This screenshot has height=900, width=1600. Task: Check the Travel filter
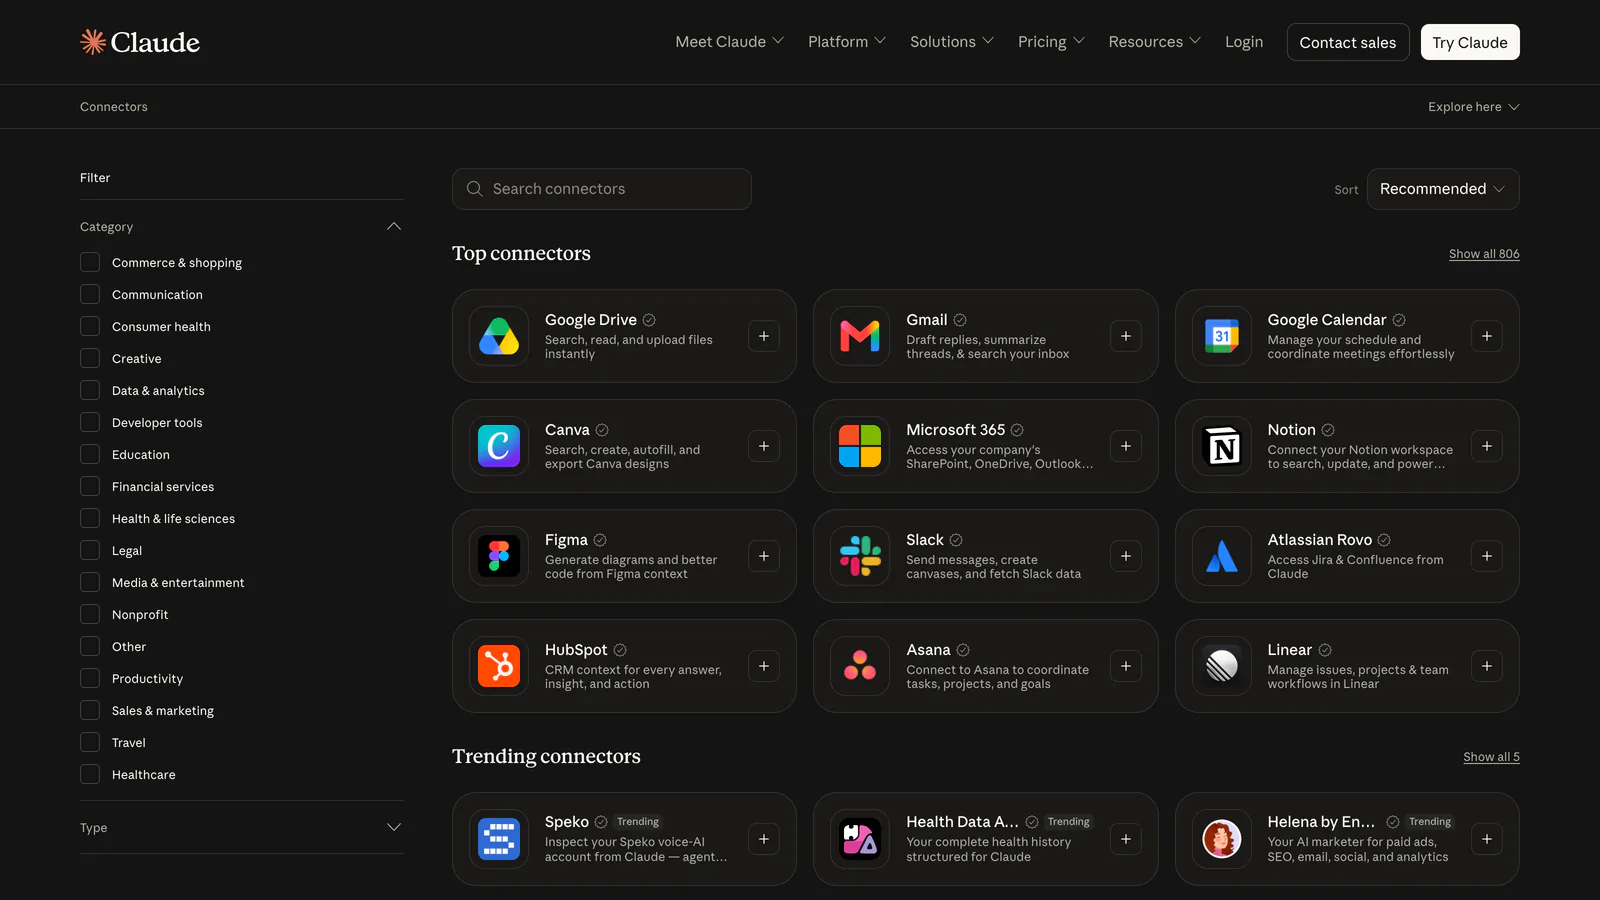pos(90,742)
